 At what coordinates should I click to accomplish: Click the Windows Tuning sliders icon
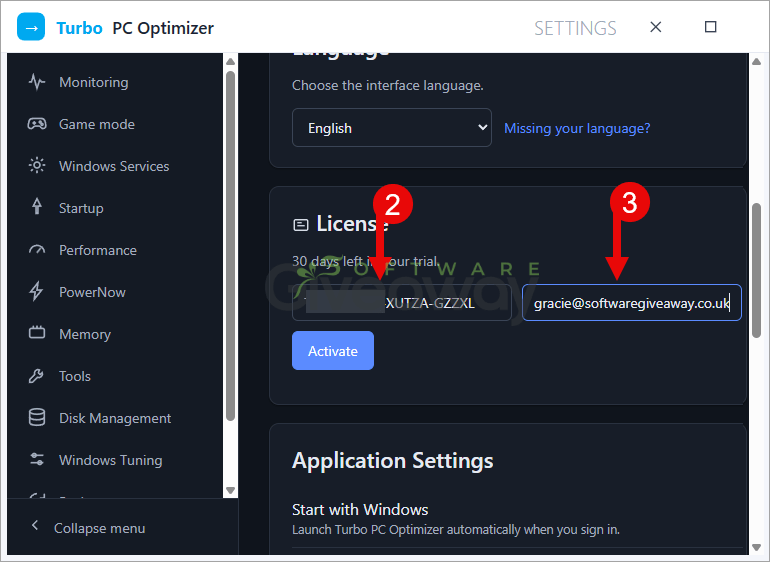pyautogui.click(x=37, y=459)
